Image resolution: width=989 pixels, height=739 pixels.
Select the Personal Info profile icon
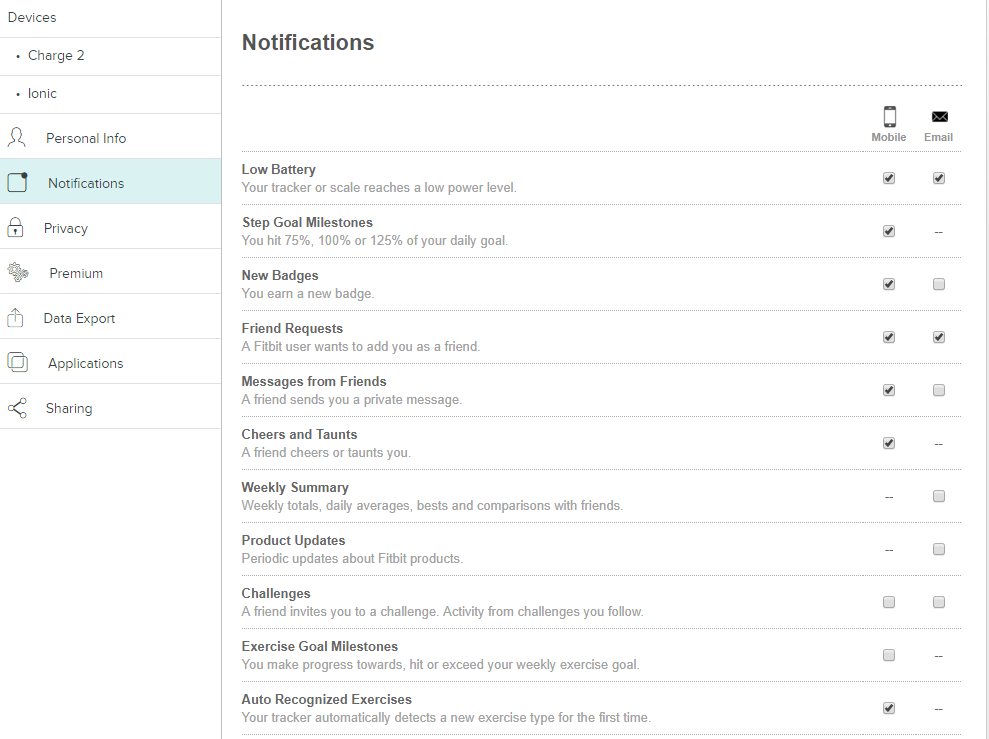pos(15,136)
